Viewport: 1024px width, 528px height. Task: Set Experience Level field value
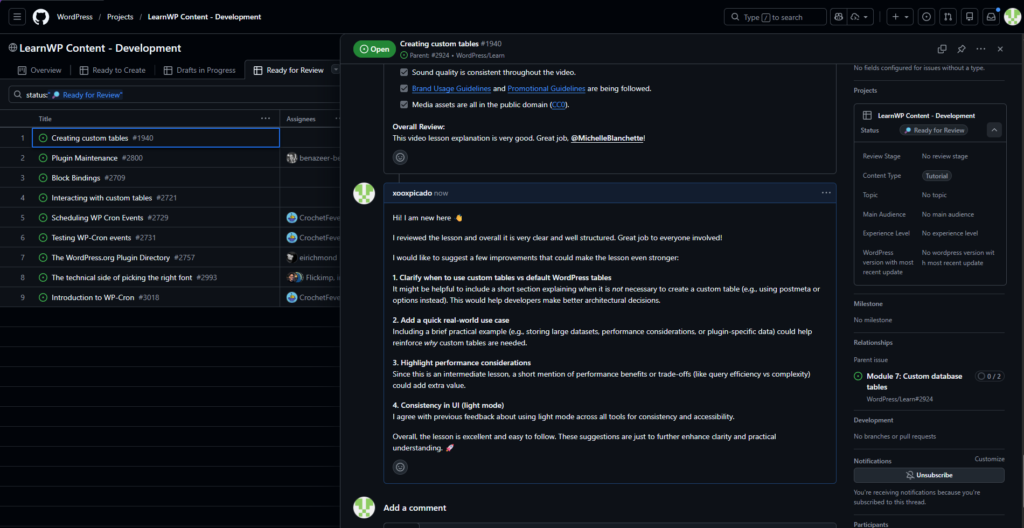(950, 233)
